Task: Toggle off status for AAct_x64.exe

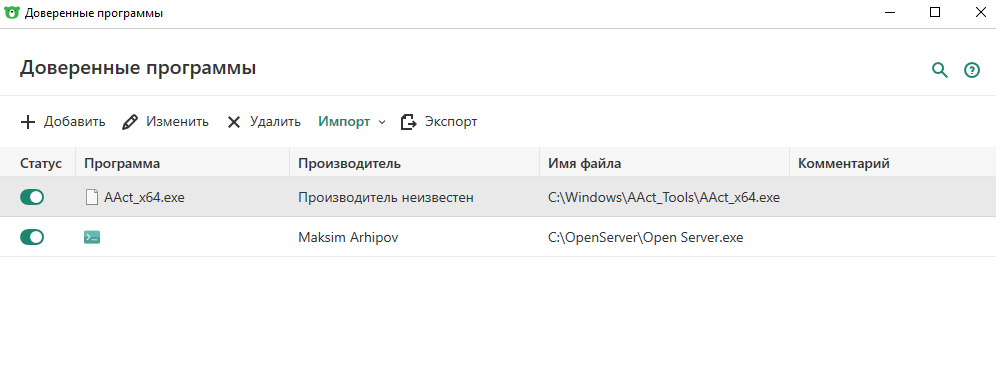Action: pyautogui.click(x=32, y=198)
